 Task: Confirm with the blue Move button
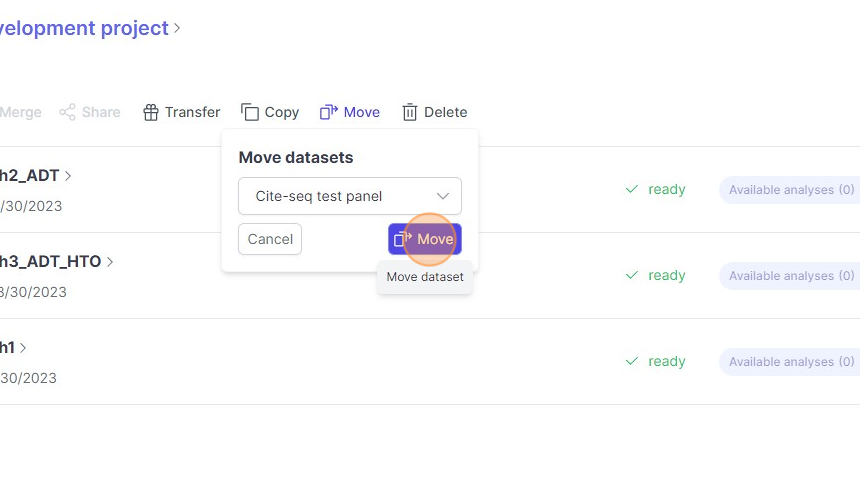click(x=425, y=239)
